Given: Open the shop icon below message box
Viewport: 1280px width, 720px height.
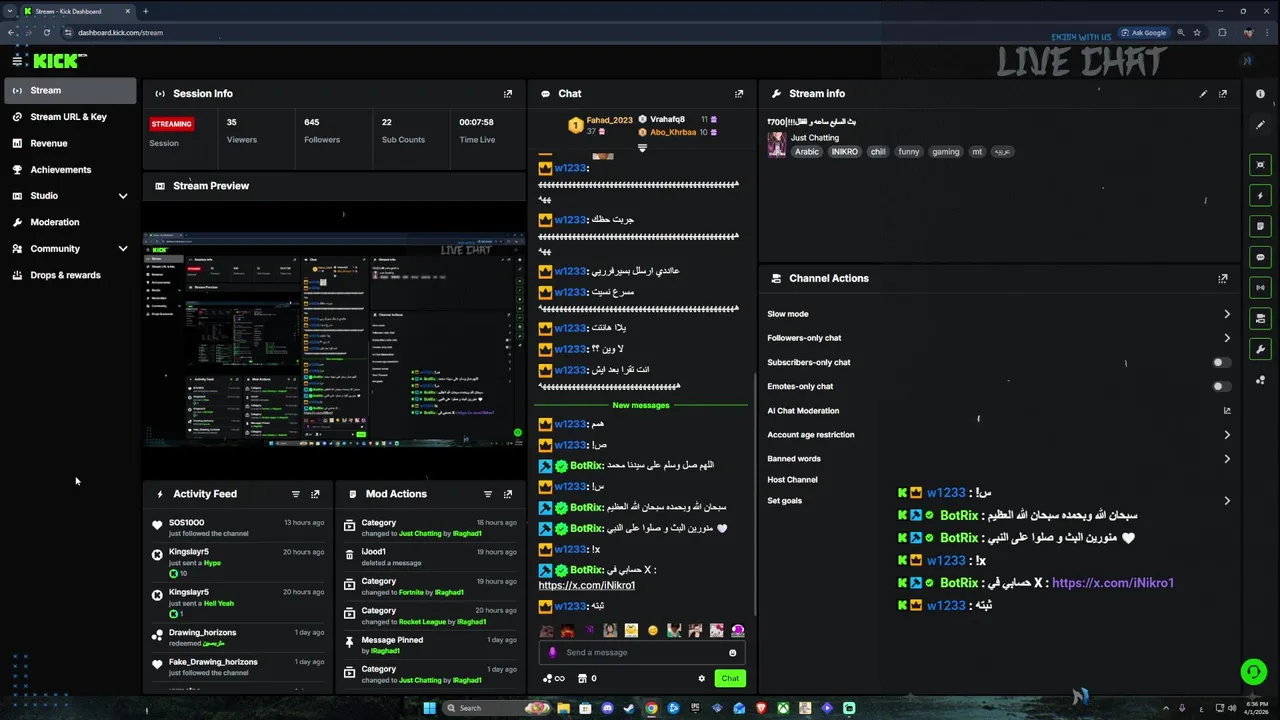Looking at the screenshot, I should [583, 678].
